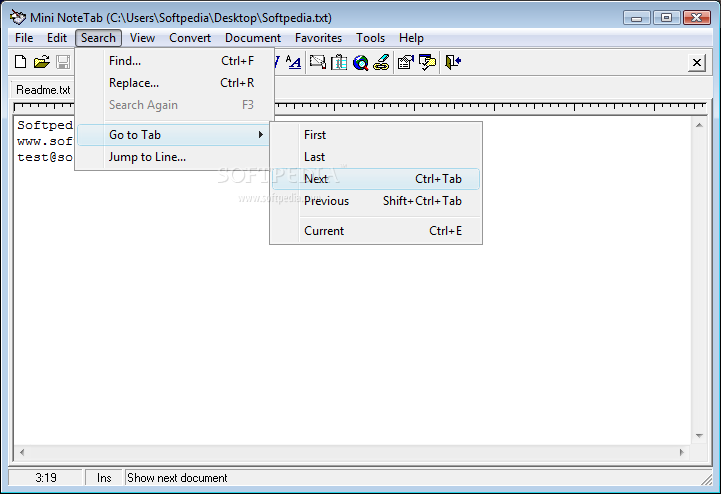721x494 pixels.
Task: Open the Favorites menu
Action: 318,38
